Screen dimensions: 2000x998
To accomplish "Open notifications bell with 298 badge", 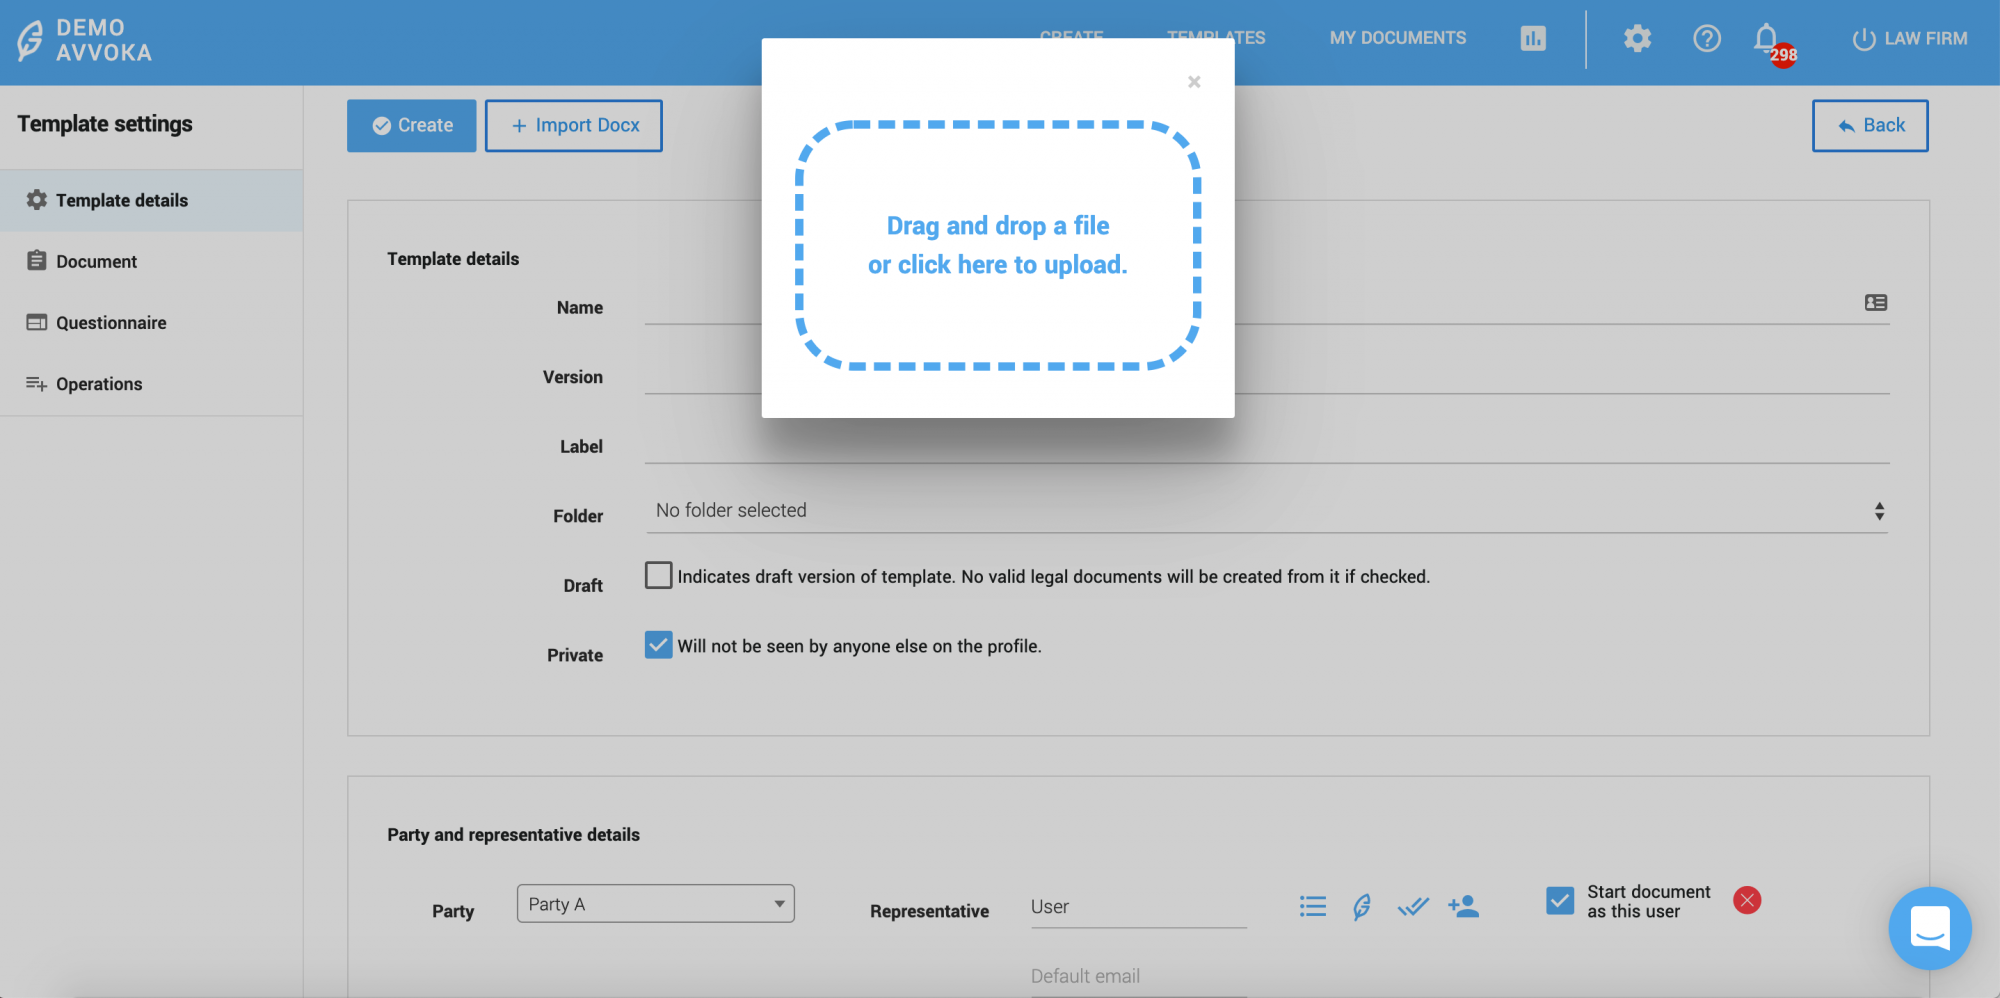I will 1767,40.
